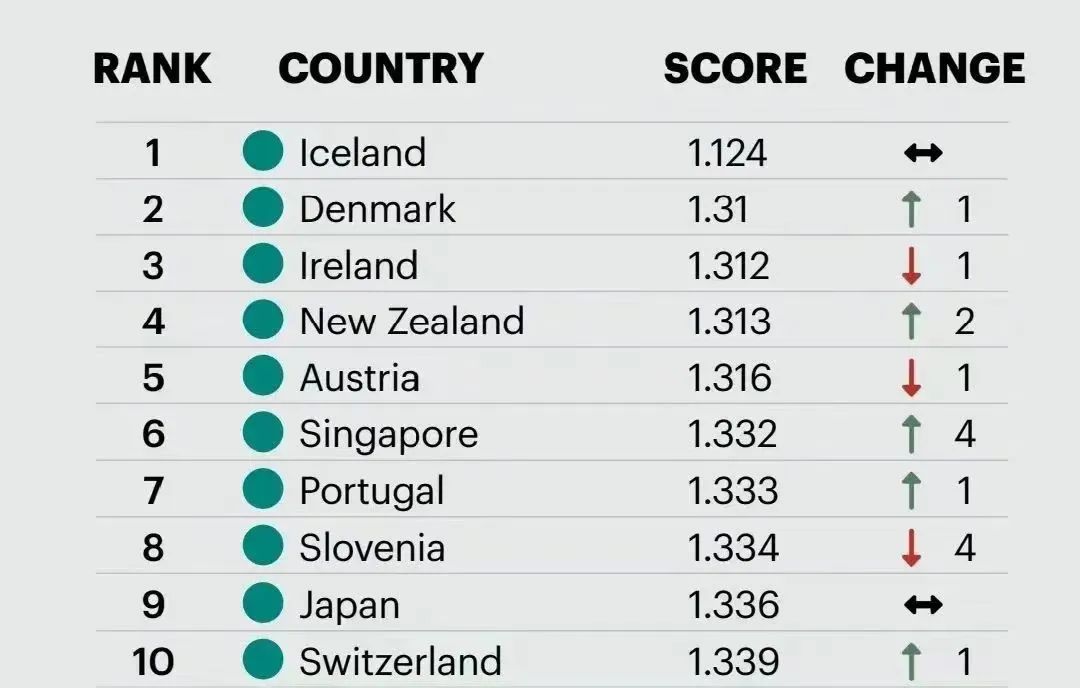Image resolution: width=1080 pixels, height=688 pixels.
Task: Click the green up arrow for Portugal
Action: coord(911,491)
